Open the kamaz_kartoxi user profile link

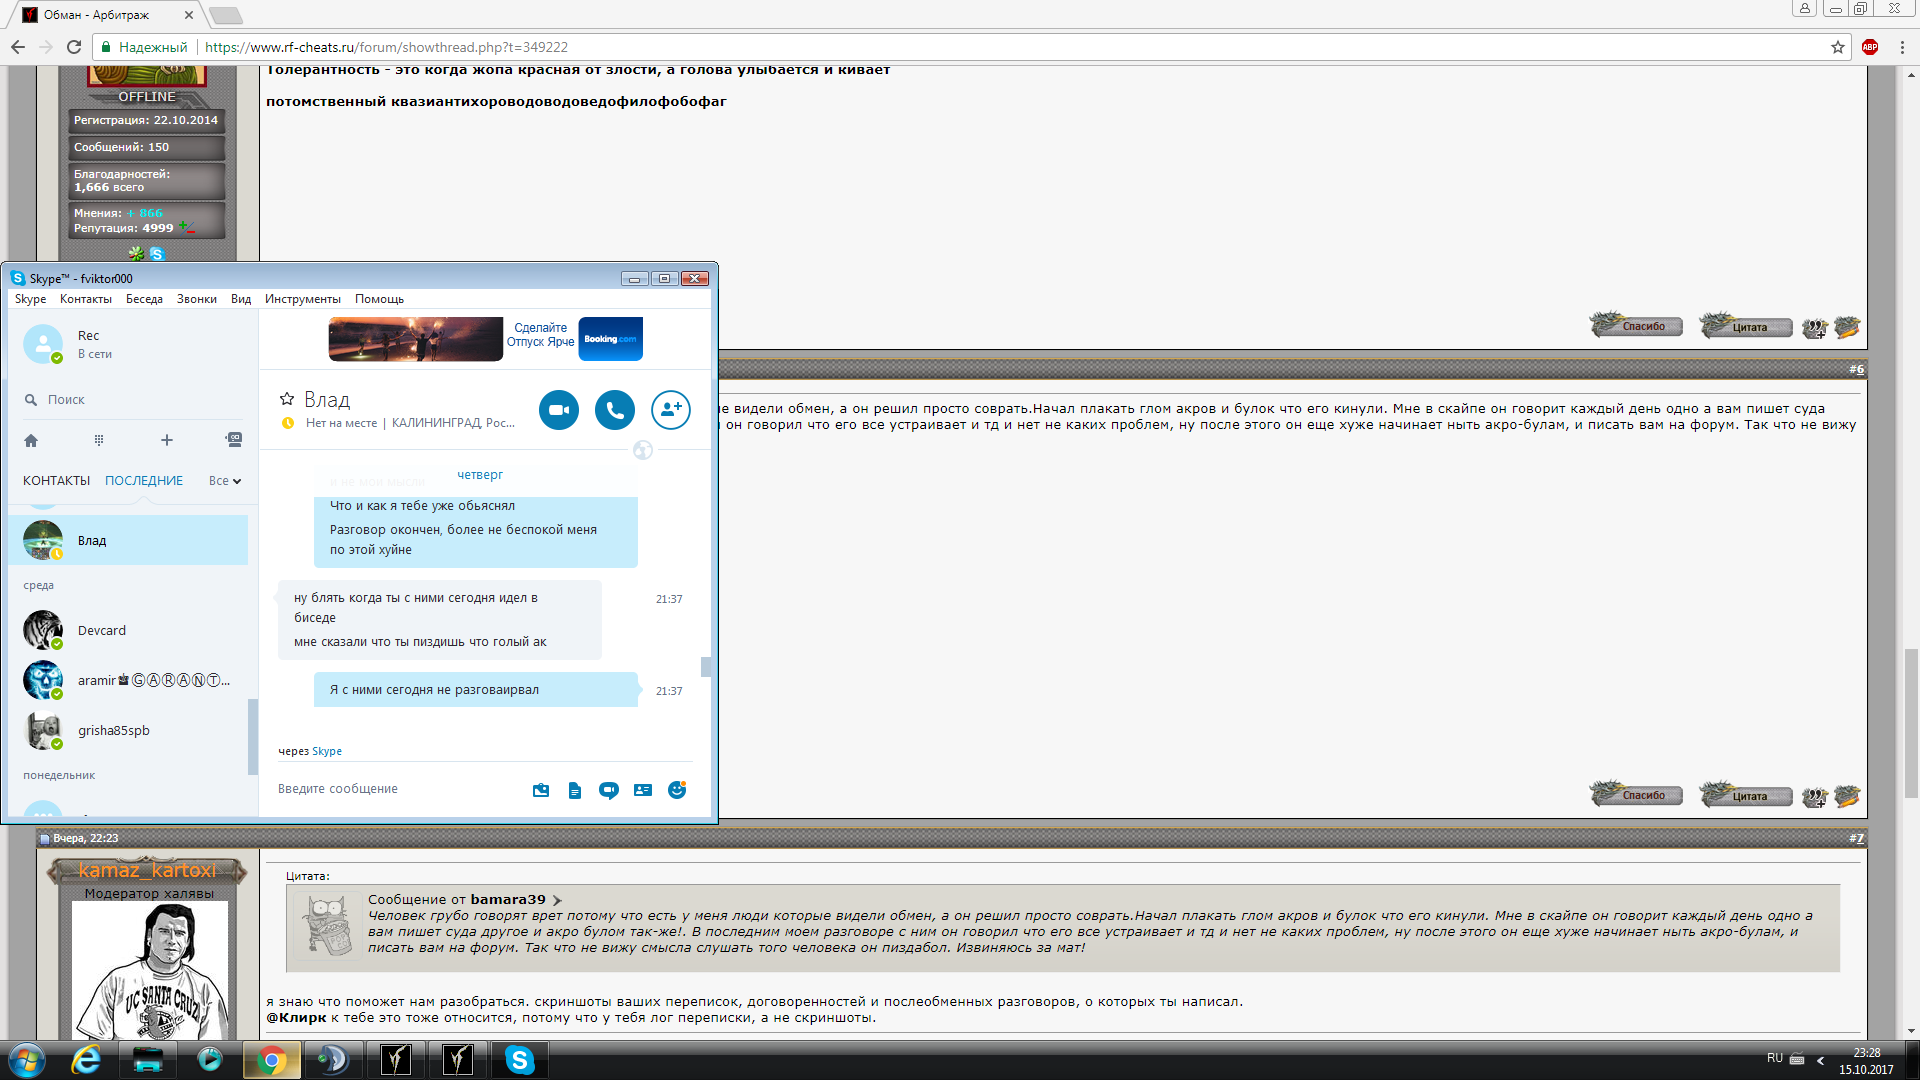click(x=147, y=870)
